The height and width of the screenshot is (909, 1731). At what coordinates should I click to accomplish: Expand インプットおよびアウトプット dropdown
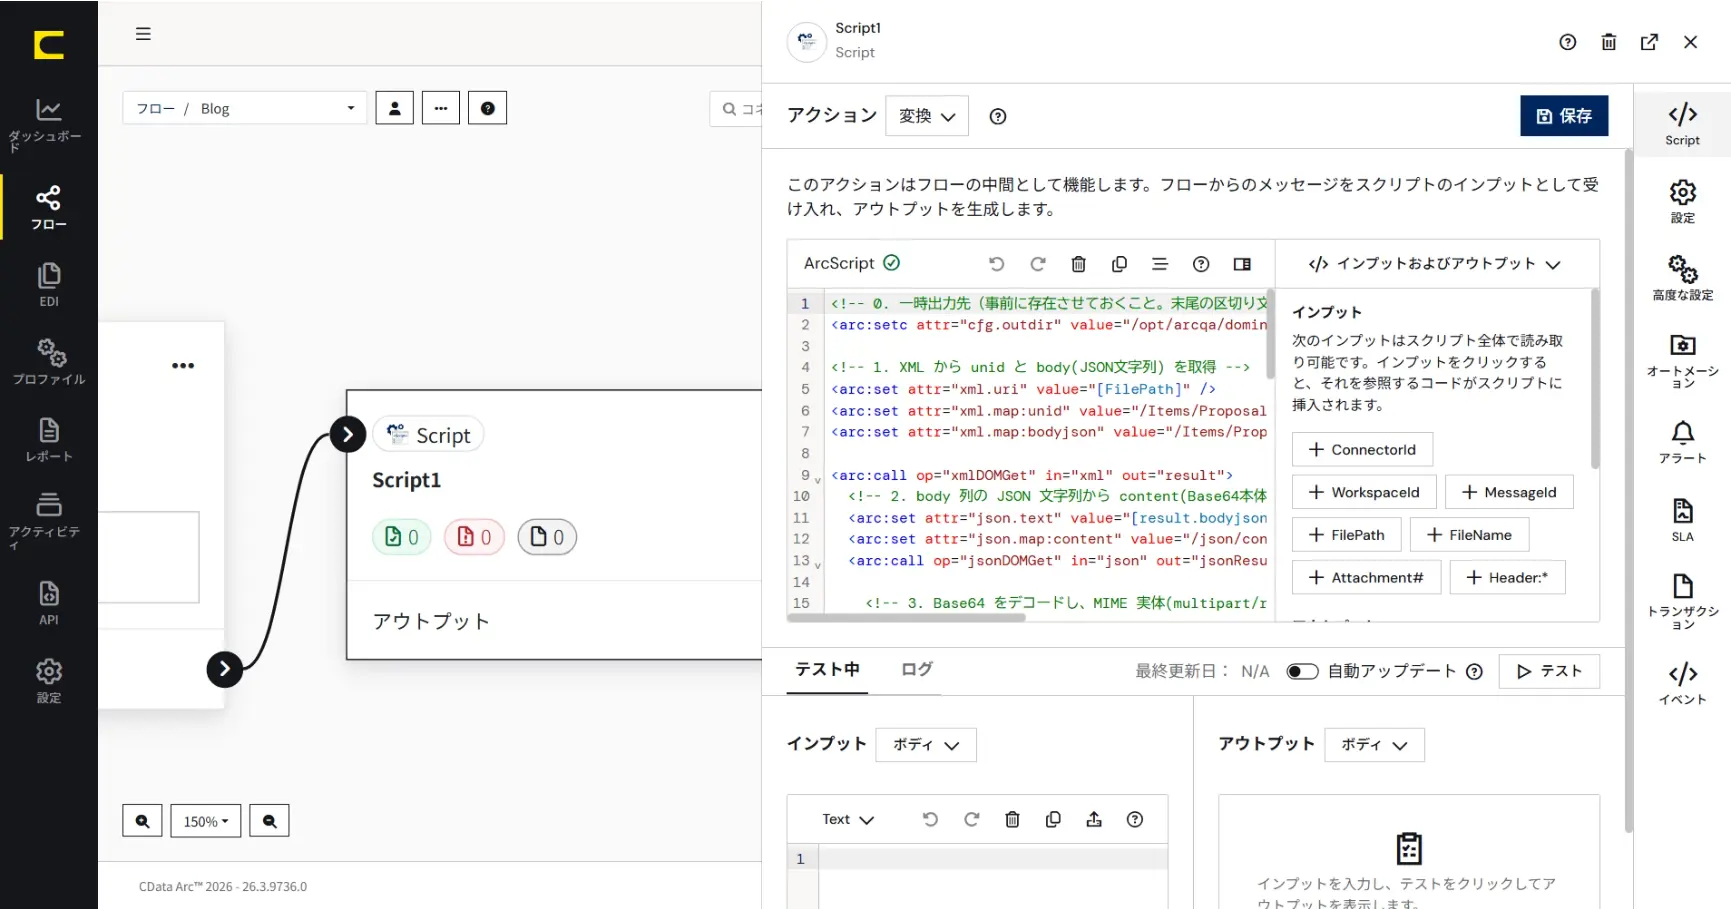point(1434,264)
